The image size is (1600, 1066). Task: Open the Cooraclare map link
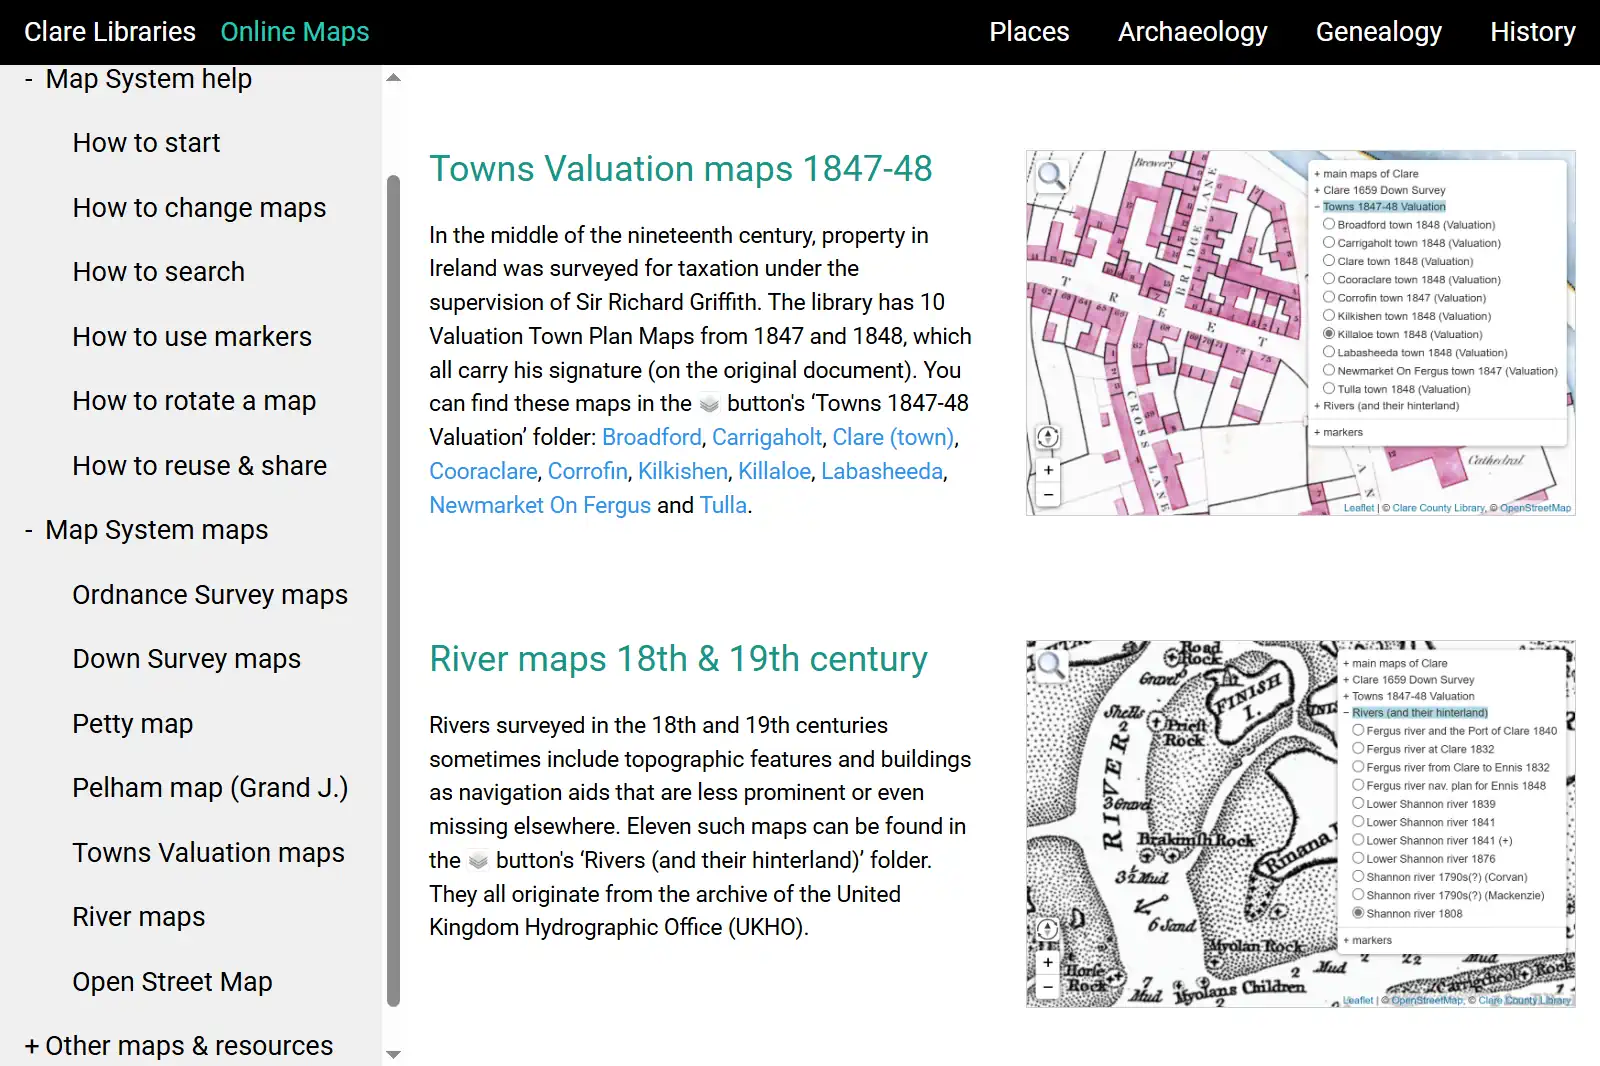(483, 472)
